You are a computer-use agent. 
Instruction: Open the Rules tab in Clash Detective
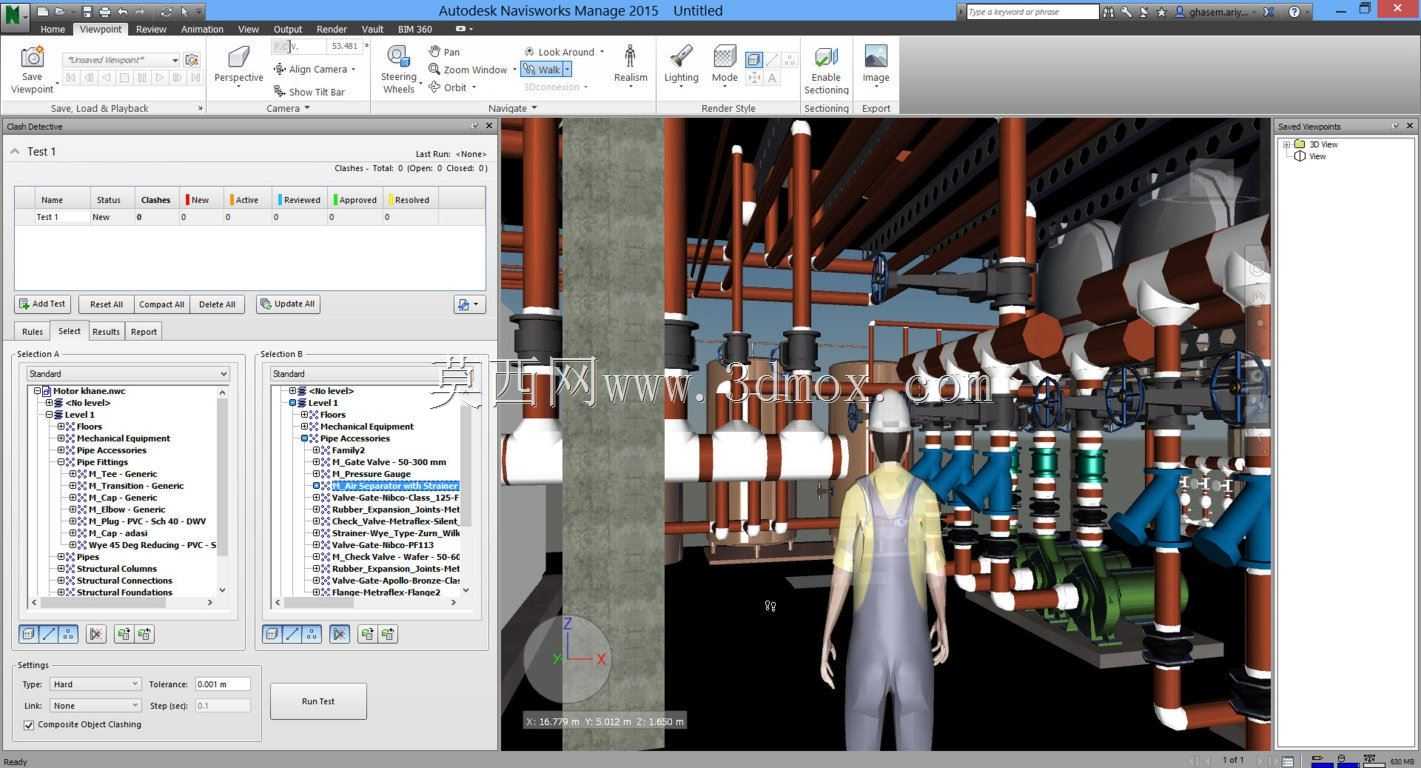(32, 332)
